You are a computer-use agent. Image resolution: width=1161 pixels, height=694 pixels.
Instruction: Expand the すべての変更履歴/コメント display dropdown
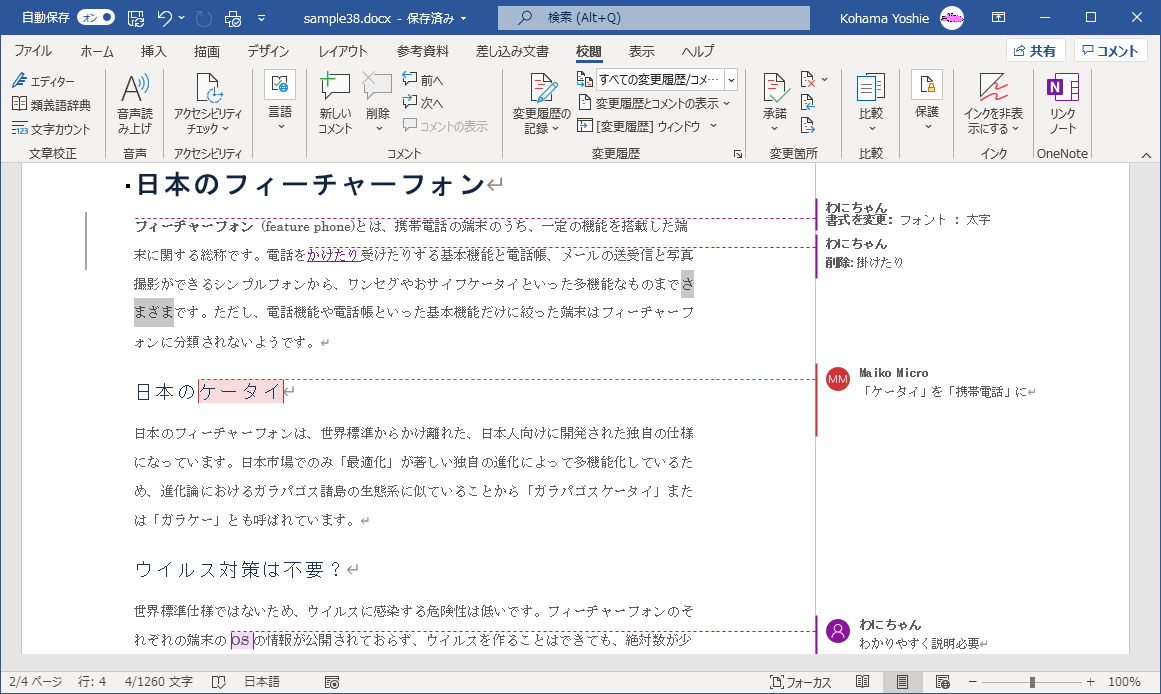point(731,80)
